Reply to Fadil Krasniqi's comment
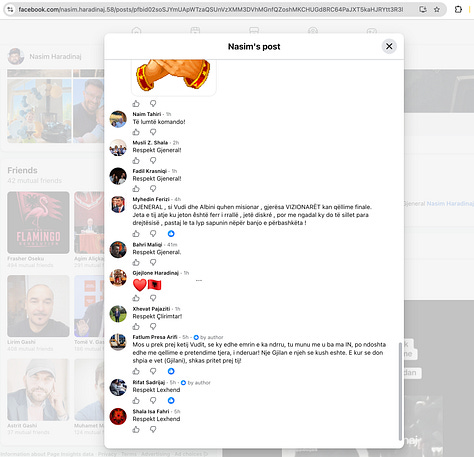 (153, 189)
